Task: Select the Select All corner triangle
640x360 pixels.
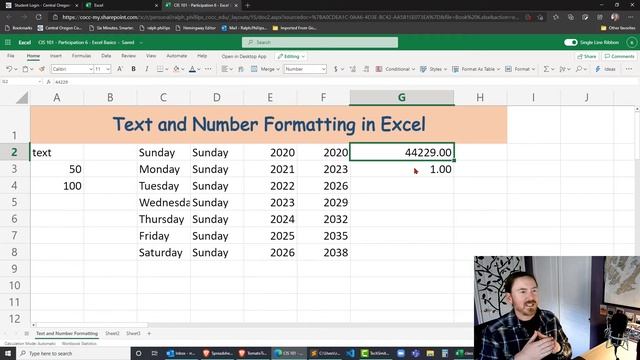Action: pyautogui.click(x=22, y=98)
